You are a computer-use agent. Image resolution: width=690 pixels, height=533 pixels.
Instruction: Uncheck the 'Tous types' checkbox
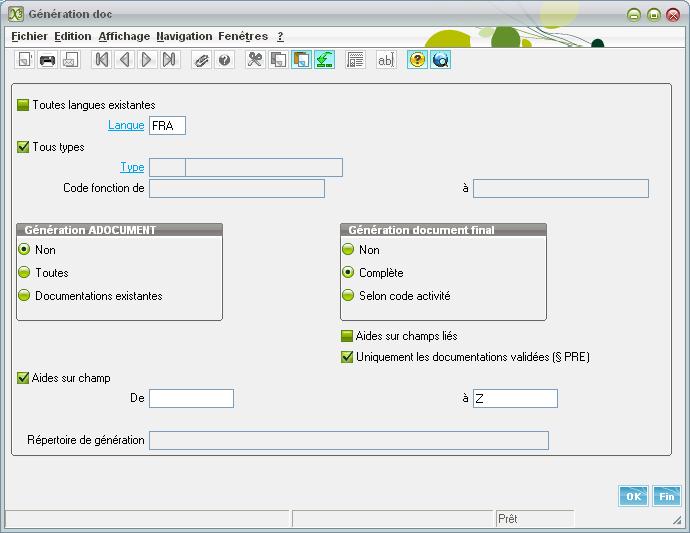point(23,147)
